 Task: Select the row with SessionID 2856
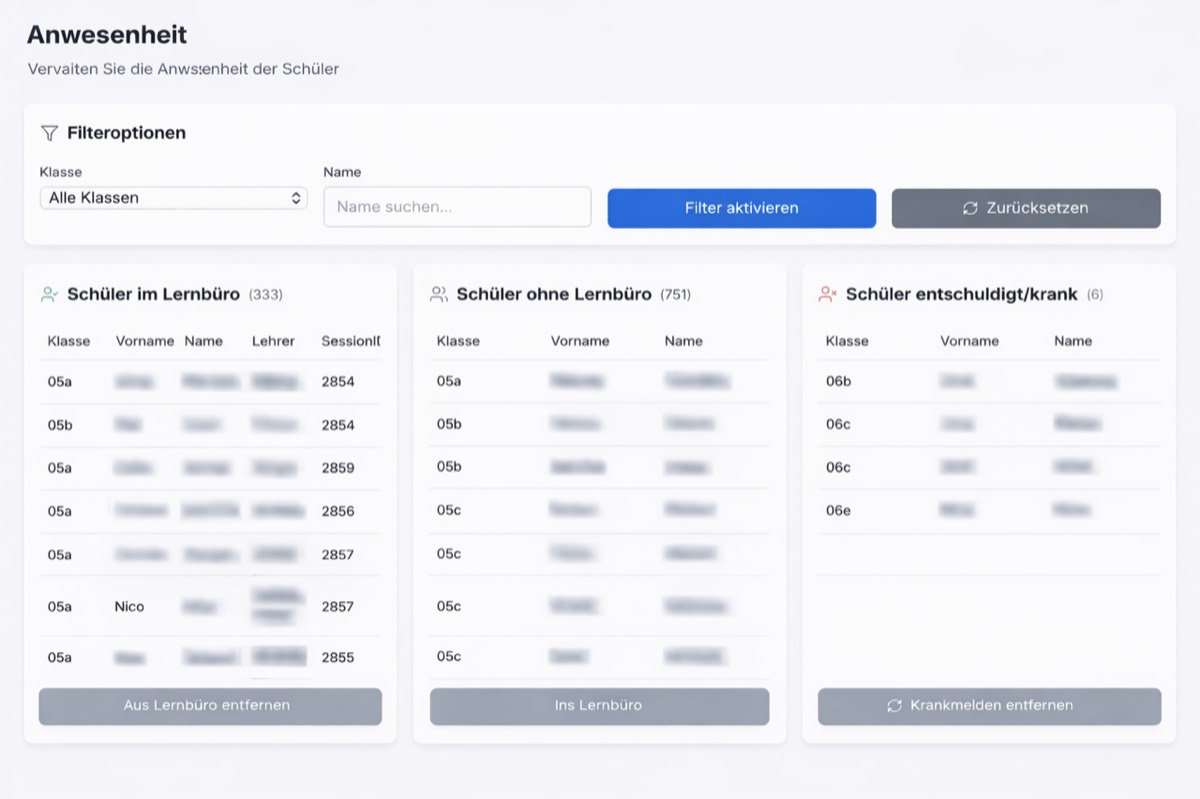pos(210,511)
